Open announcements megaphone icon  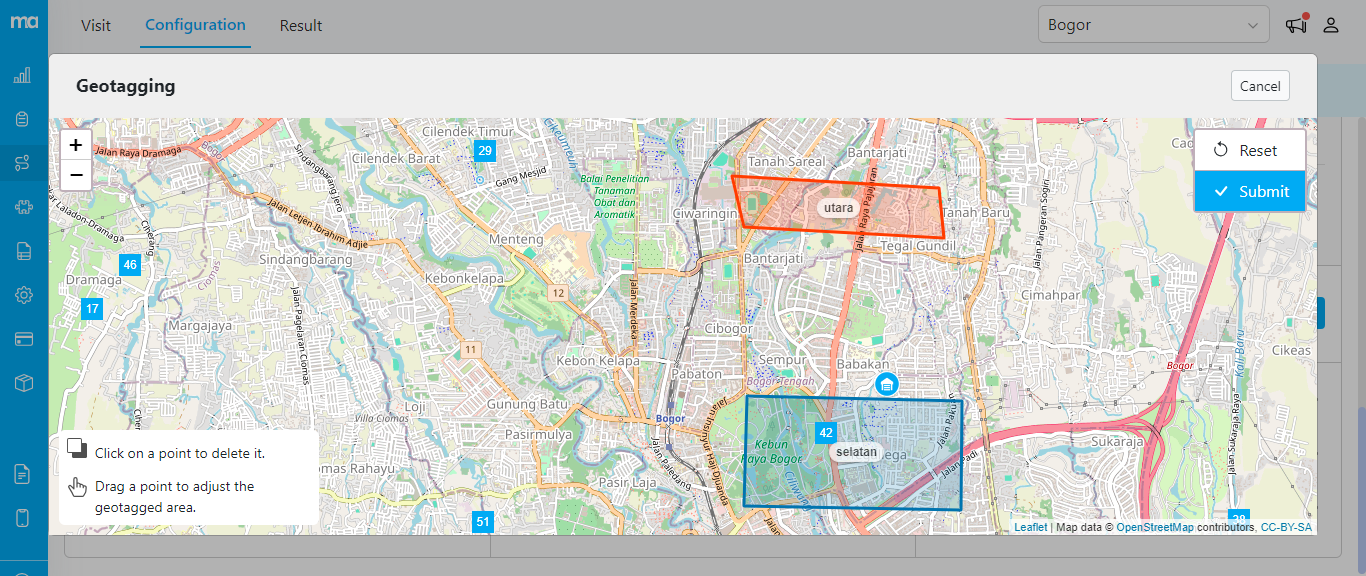click(1296, 25)
